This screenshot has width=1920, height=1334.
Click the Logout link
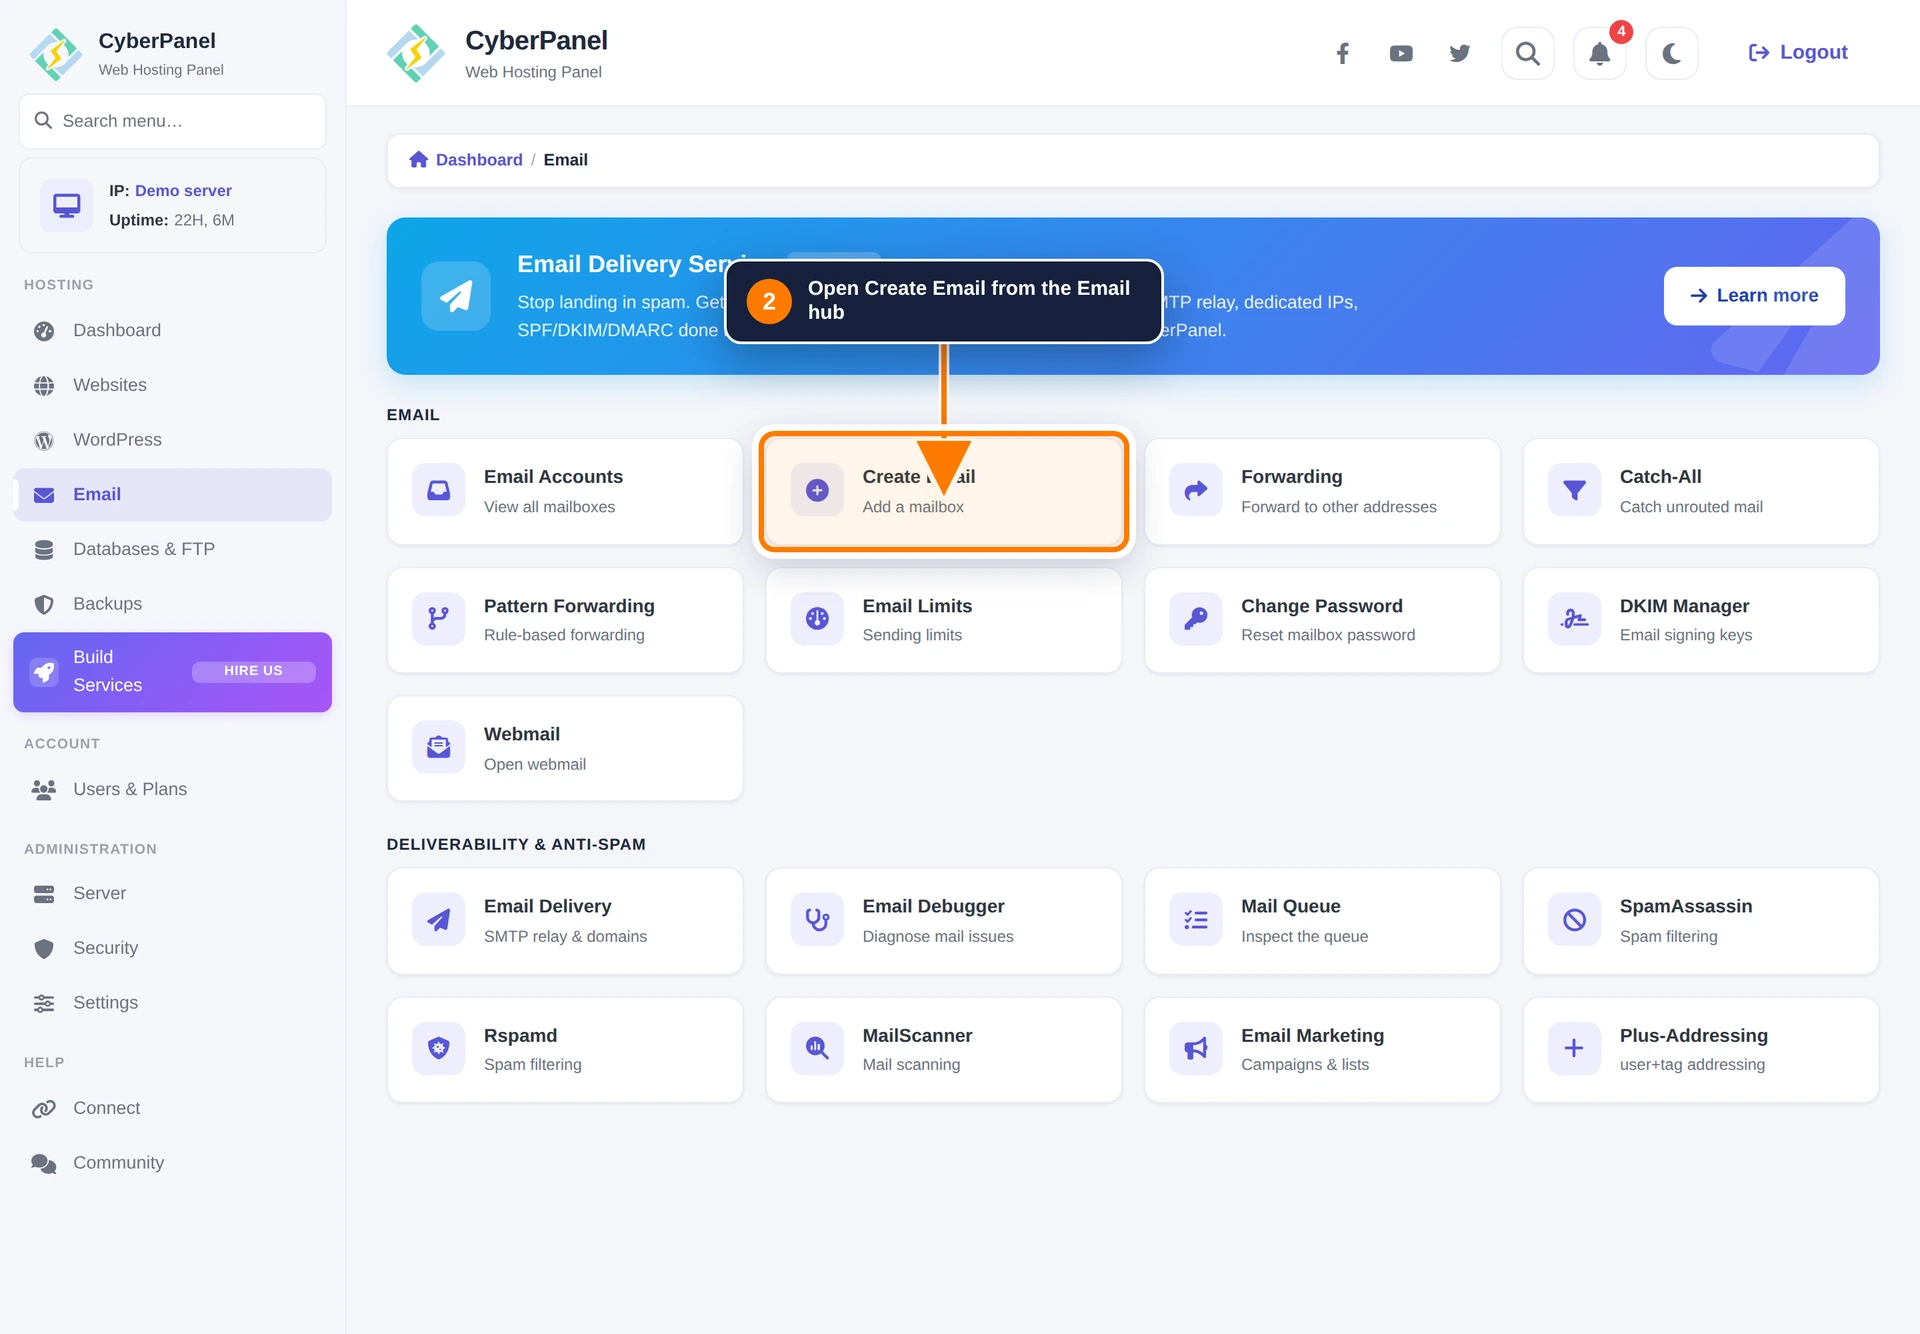coord(1797,52)
